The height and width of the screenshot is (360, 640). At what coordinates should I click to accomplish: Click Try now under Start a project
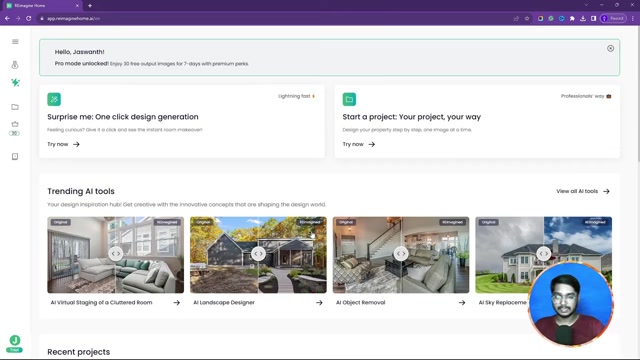[x=358, y=144]
